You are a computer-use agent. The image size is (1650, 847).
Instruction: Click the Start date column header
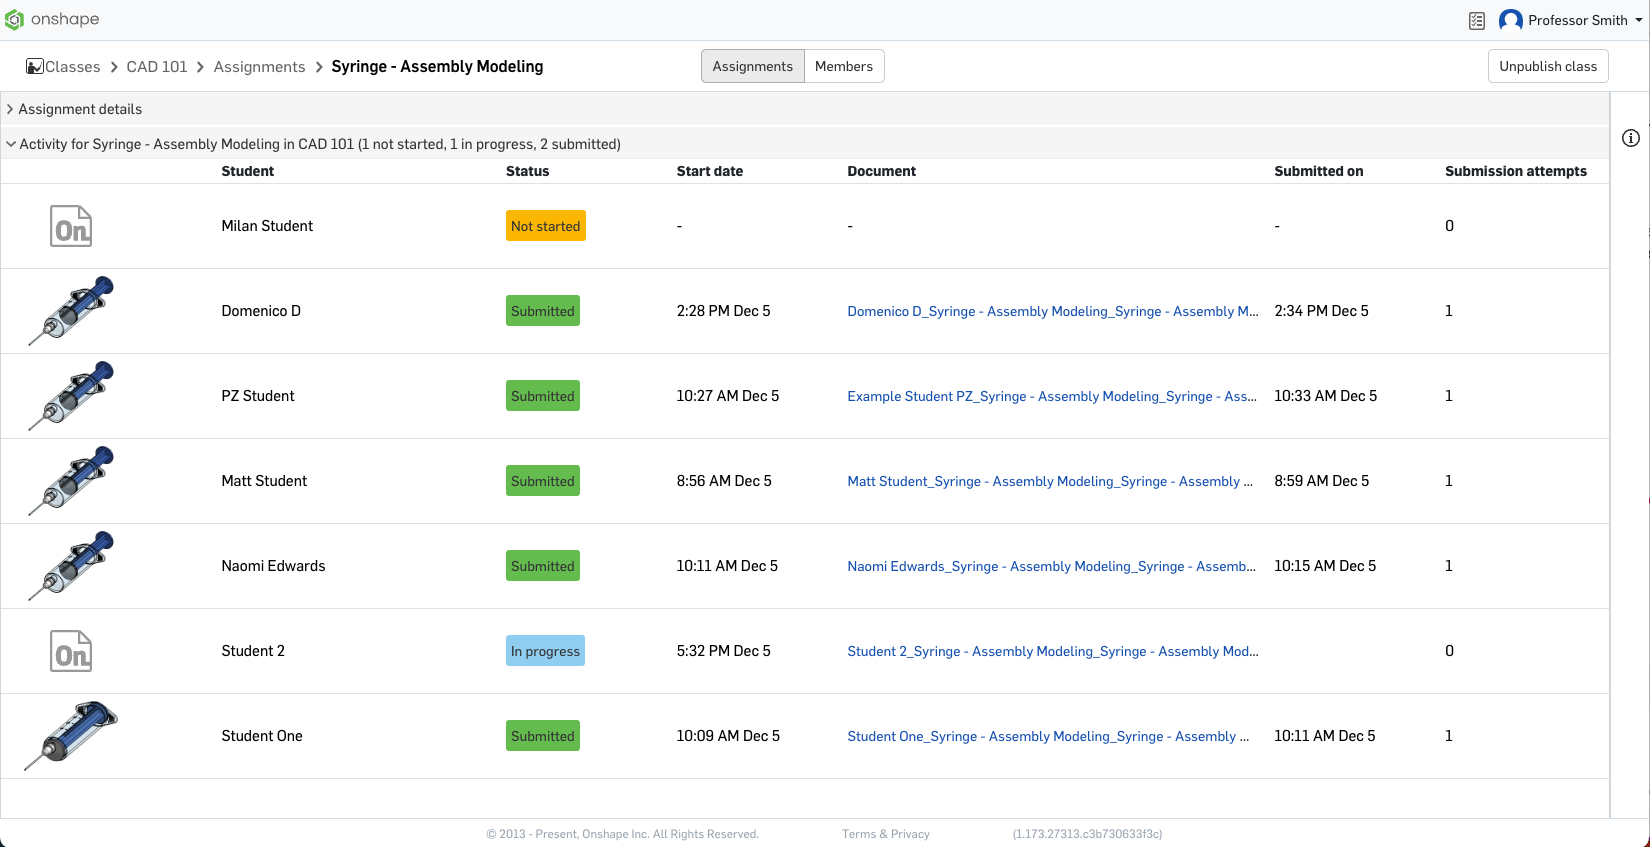coord(709,171)
